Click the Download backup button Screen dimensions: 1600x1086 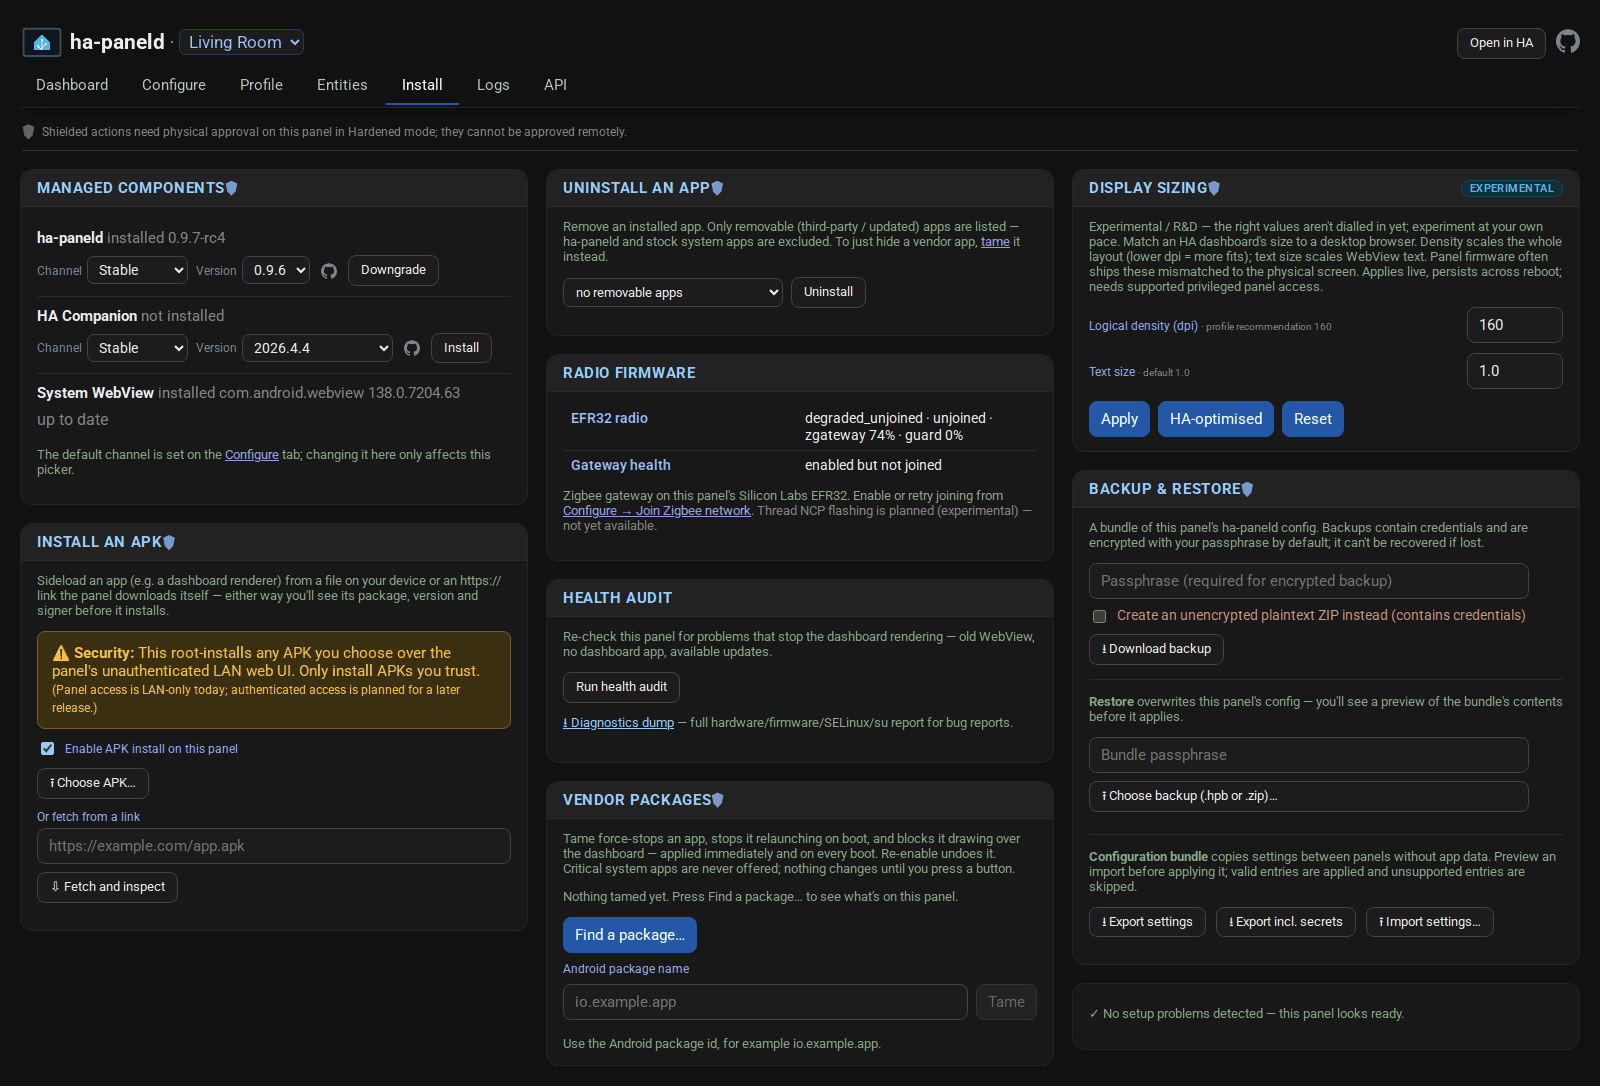coord(1156,649)
